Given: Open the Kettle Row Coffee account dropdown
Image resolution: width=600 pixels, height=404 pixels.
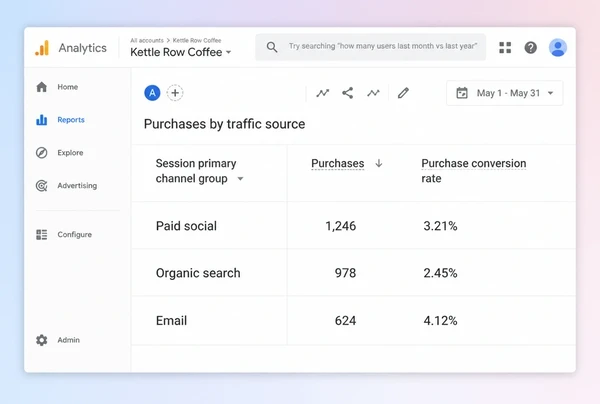Looking at the screenshot, I should [181, 52].
